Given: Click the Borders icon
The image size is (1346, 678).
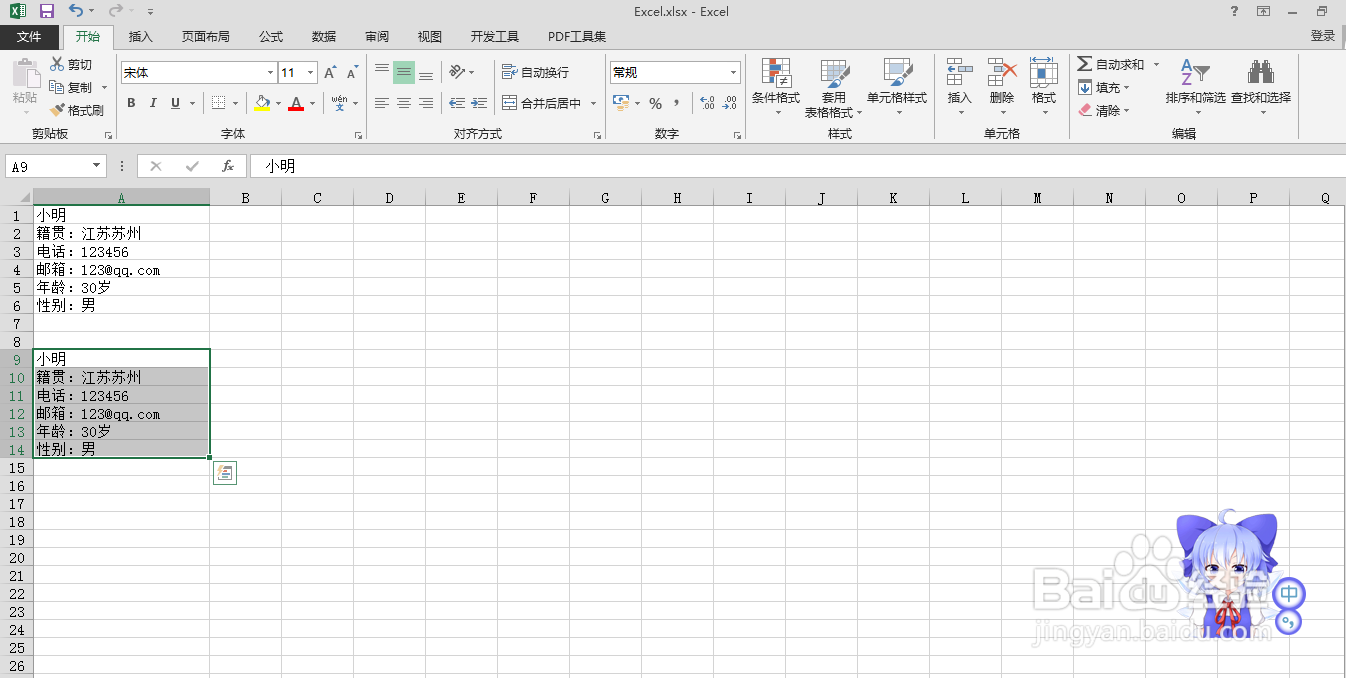Looking at the screenshot, I should pos(219,103).
